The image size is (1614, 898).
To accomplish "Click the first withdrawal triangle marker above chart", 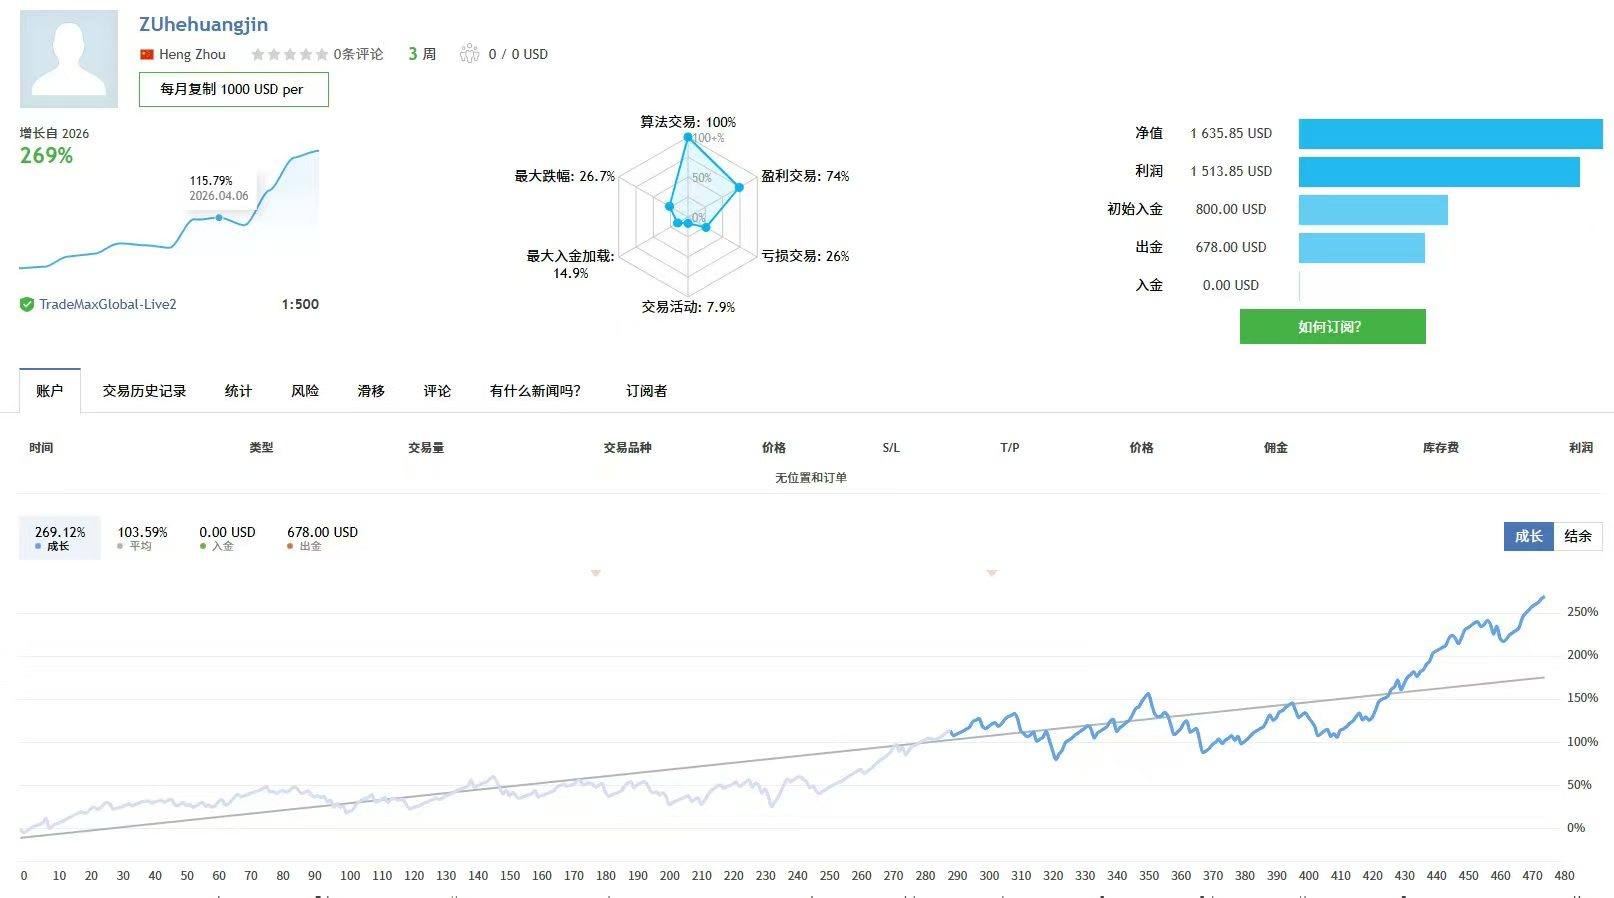I will 596,573.
